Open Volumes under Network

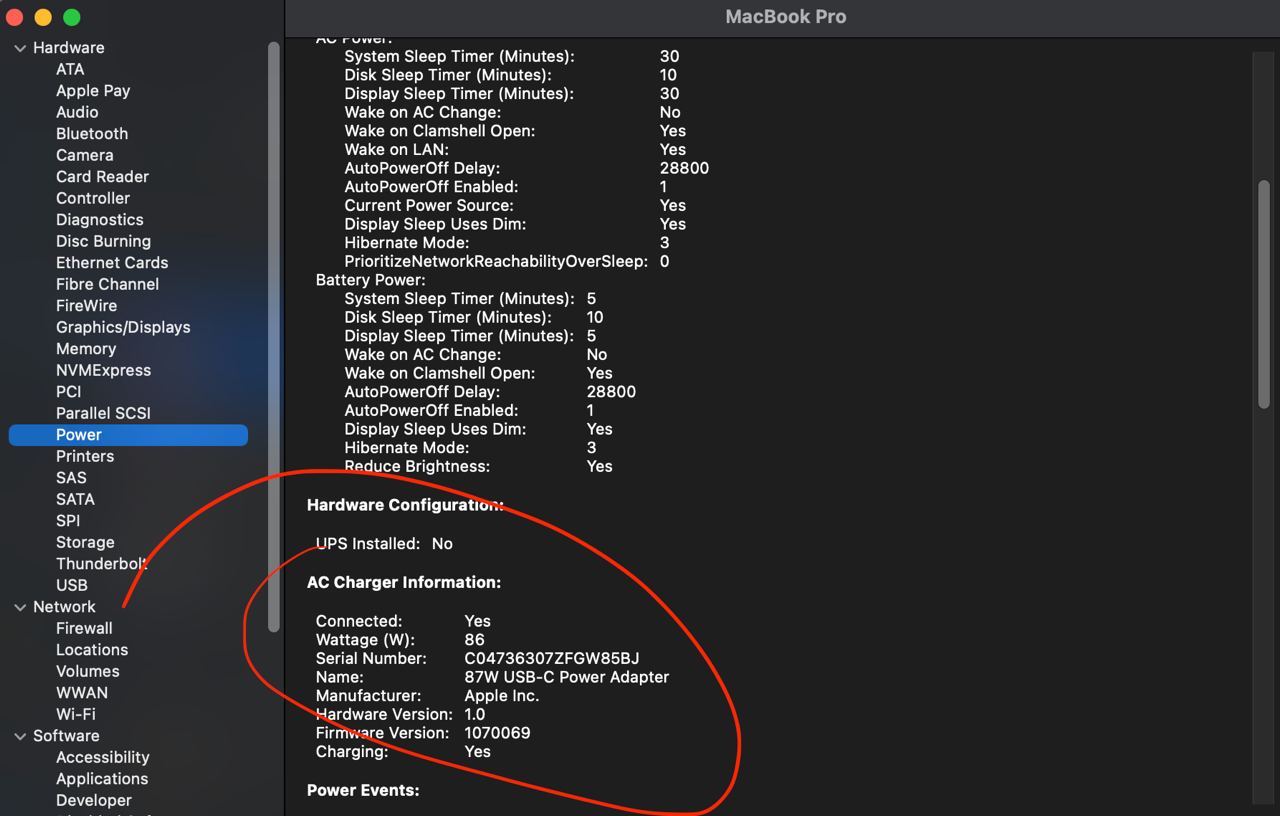coord(87,671)
